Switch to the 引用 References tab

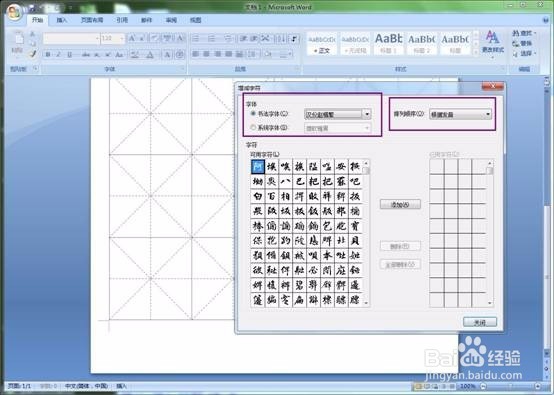(x=122, y=20)
